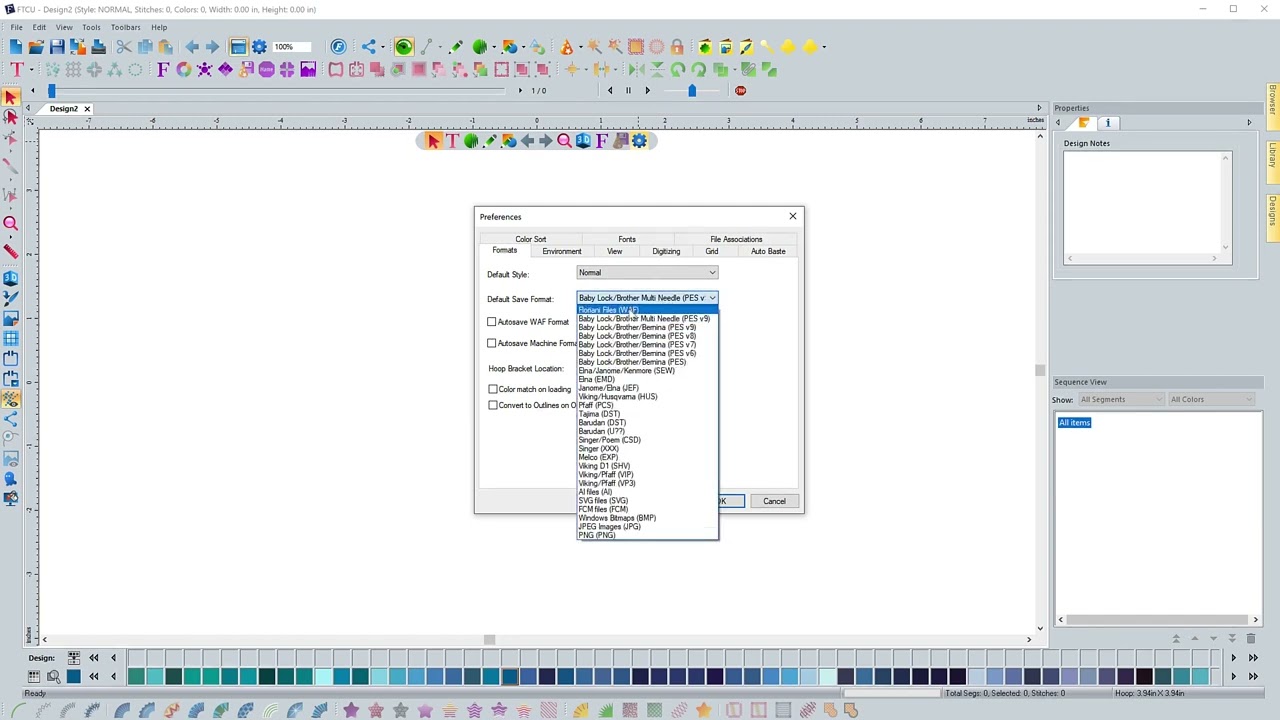Click the Share icon in toolbar
The image size is (1280, 720).
(x=369, y=47)
